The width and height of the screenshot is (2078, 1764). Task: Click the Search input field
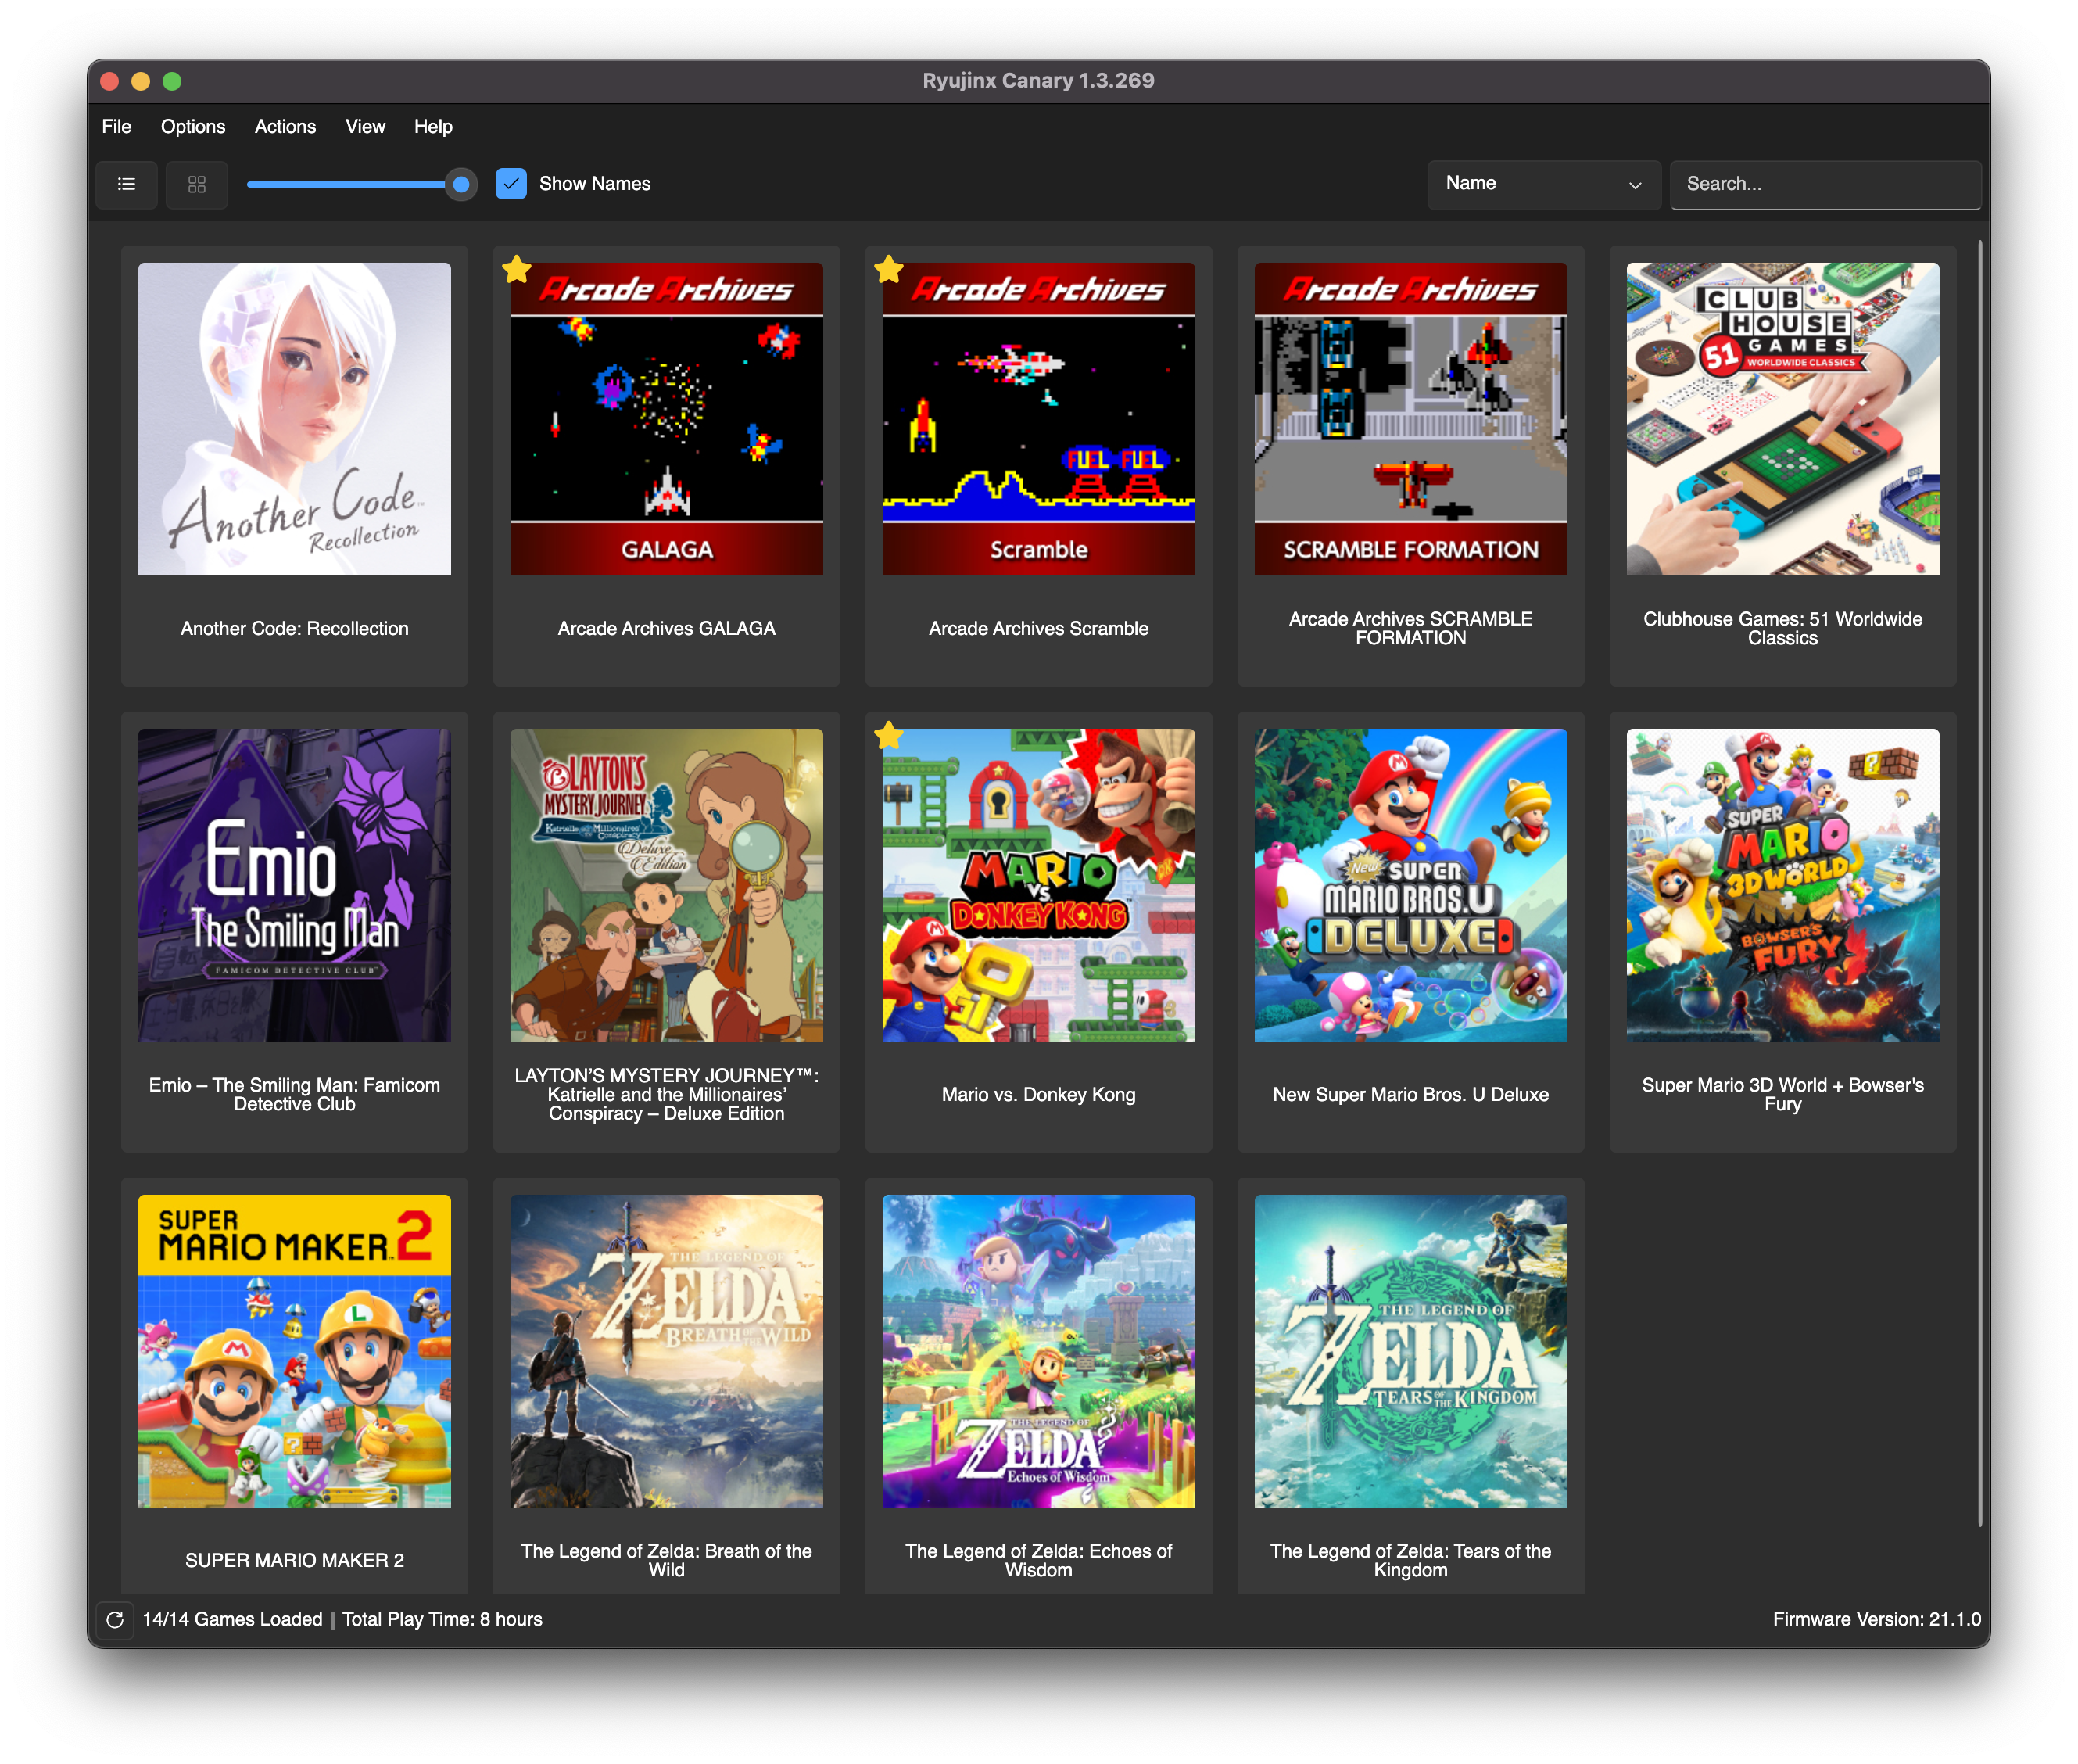tap(1825, 184)
